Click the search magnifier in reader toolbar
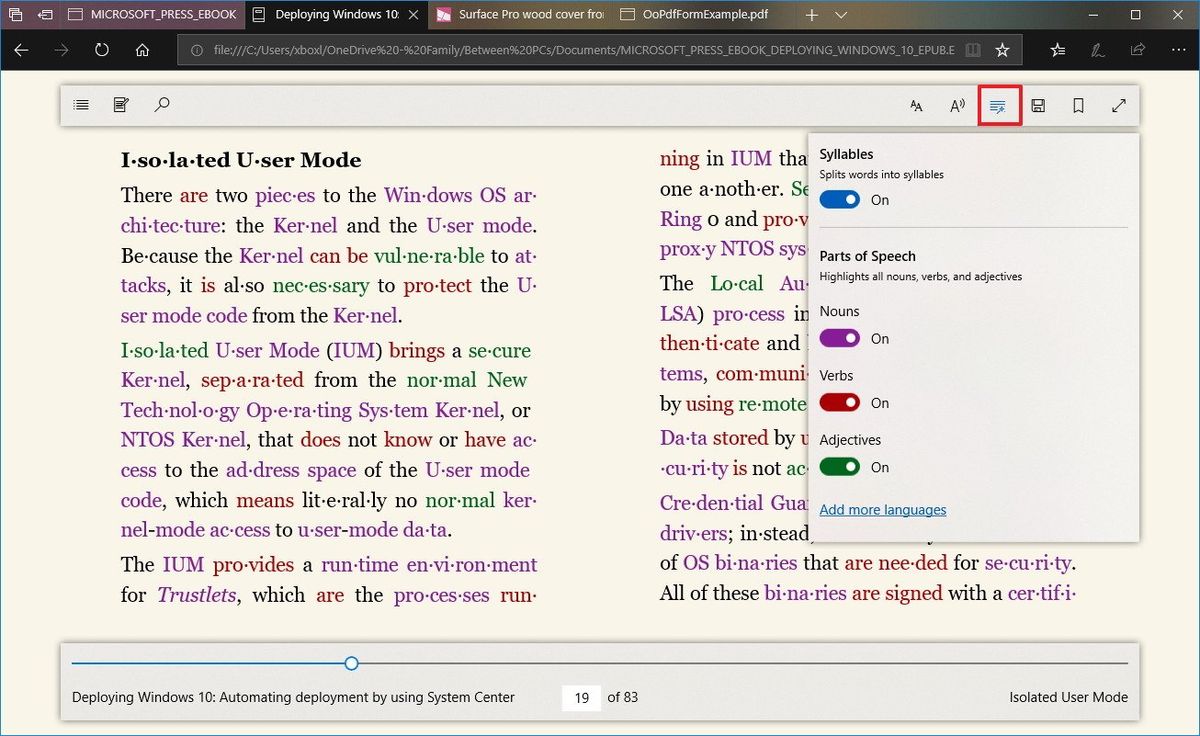 coord(161,105)
